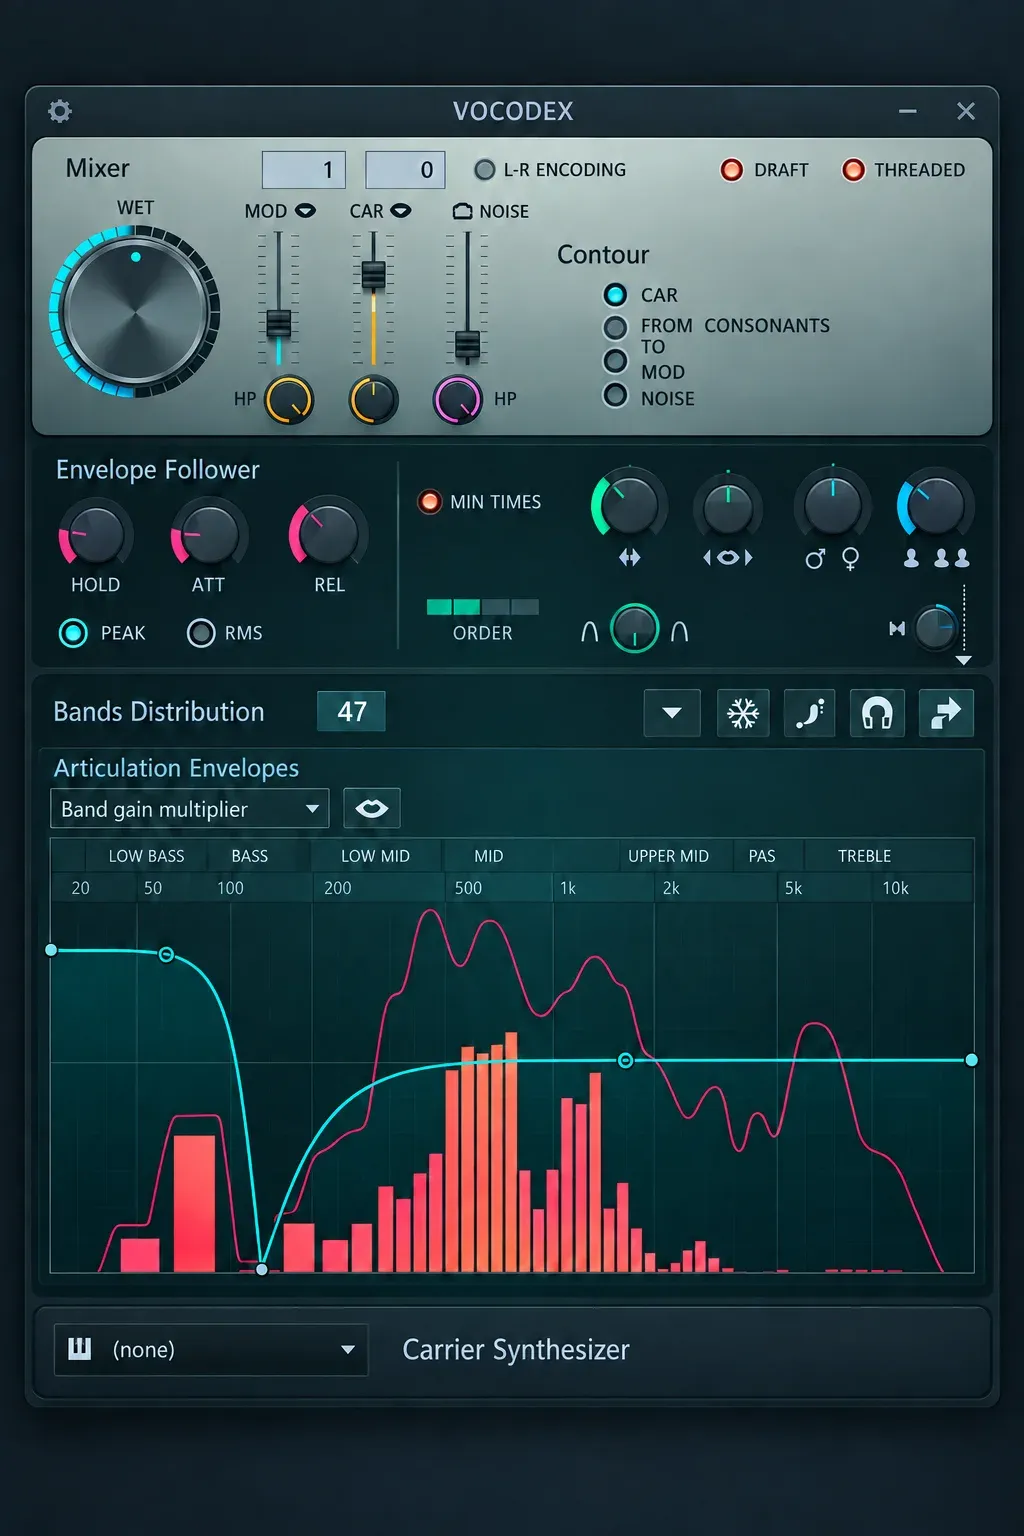
Task: Click the MID band label
Action: (x=489, y=856)
